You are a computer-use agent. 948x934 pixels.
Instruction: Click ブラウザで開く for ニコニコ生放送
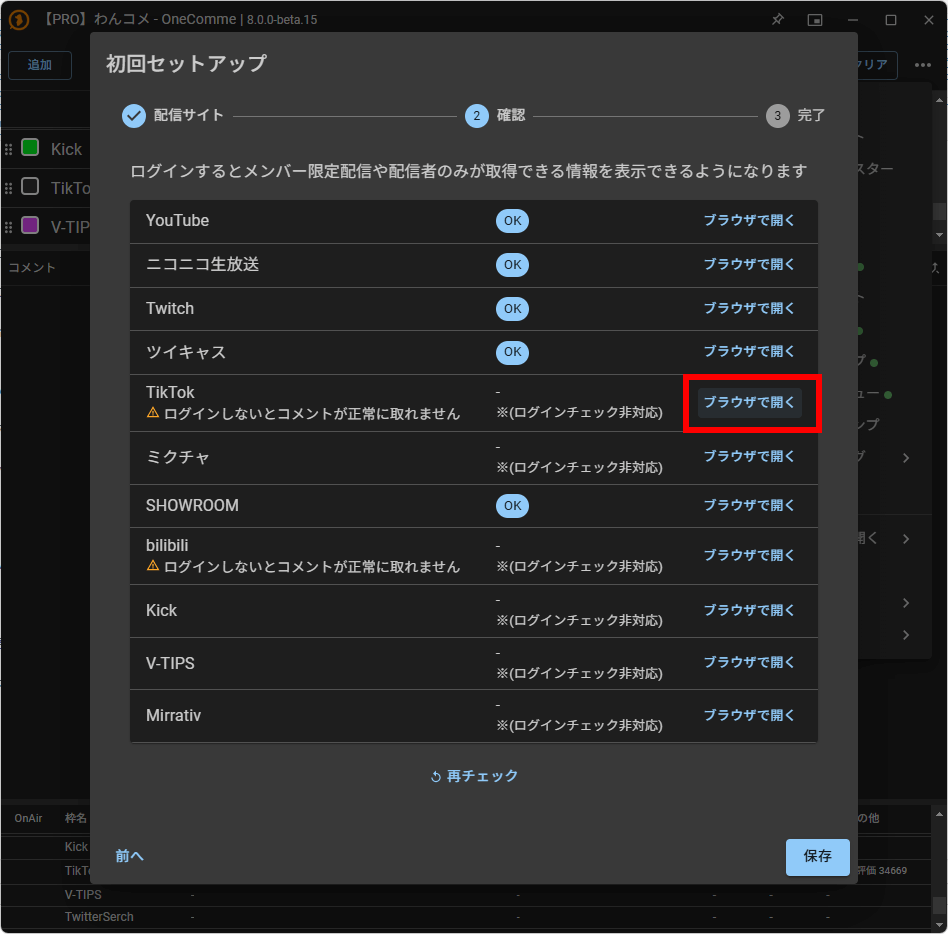point(749,264)
